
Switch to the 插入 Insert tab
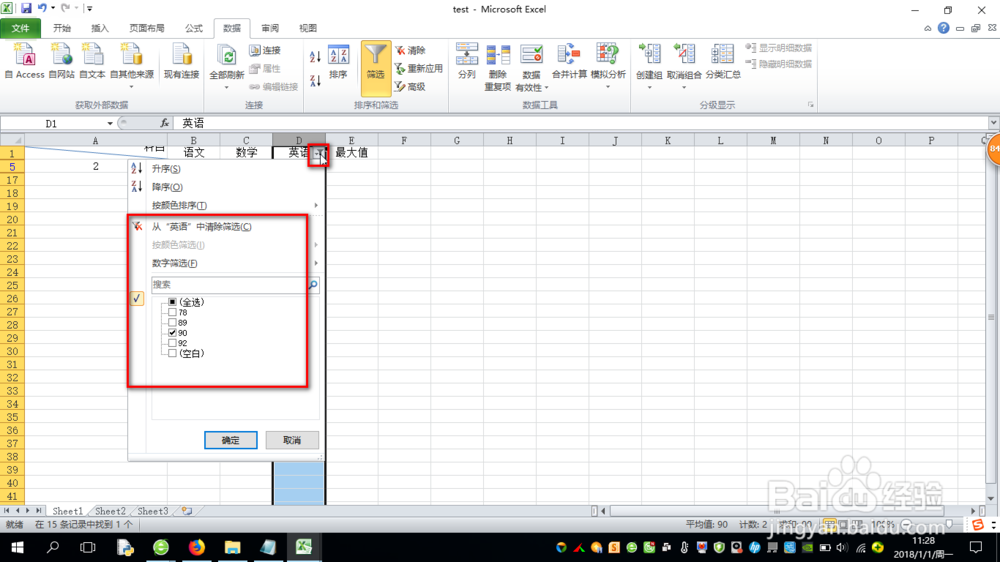point(99,28)
